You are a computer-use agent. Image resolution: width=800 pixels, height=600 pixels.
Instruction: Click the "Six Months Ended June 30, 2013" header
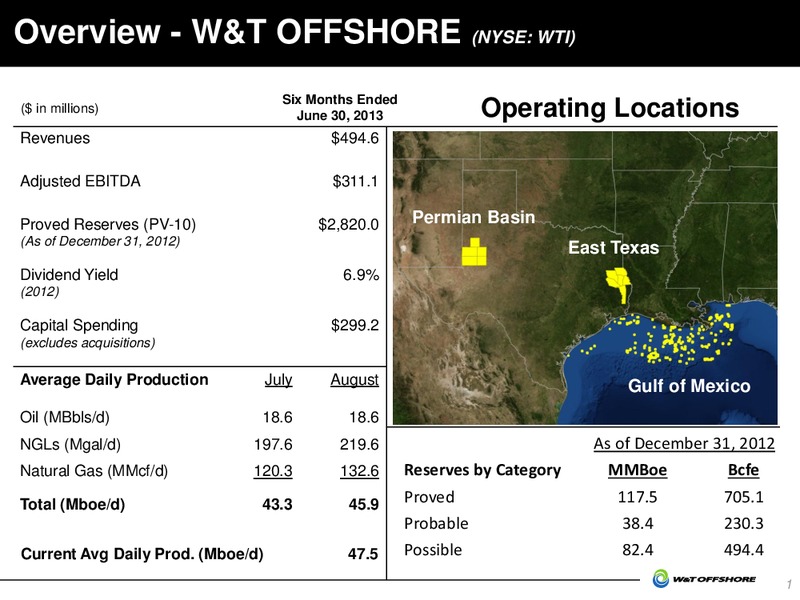pyautogui.click(x=340, y=107)
